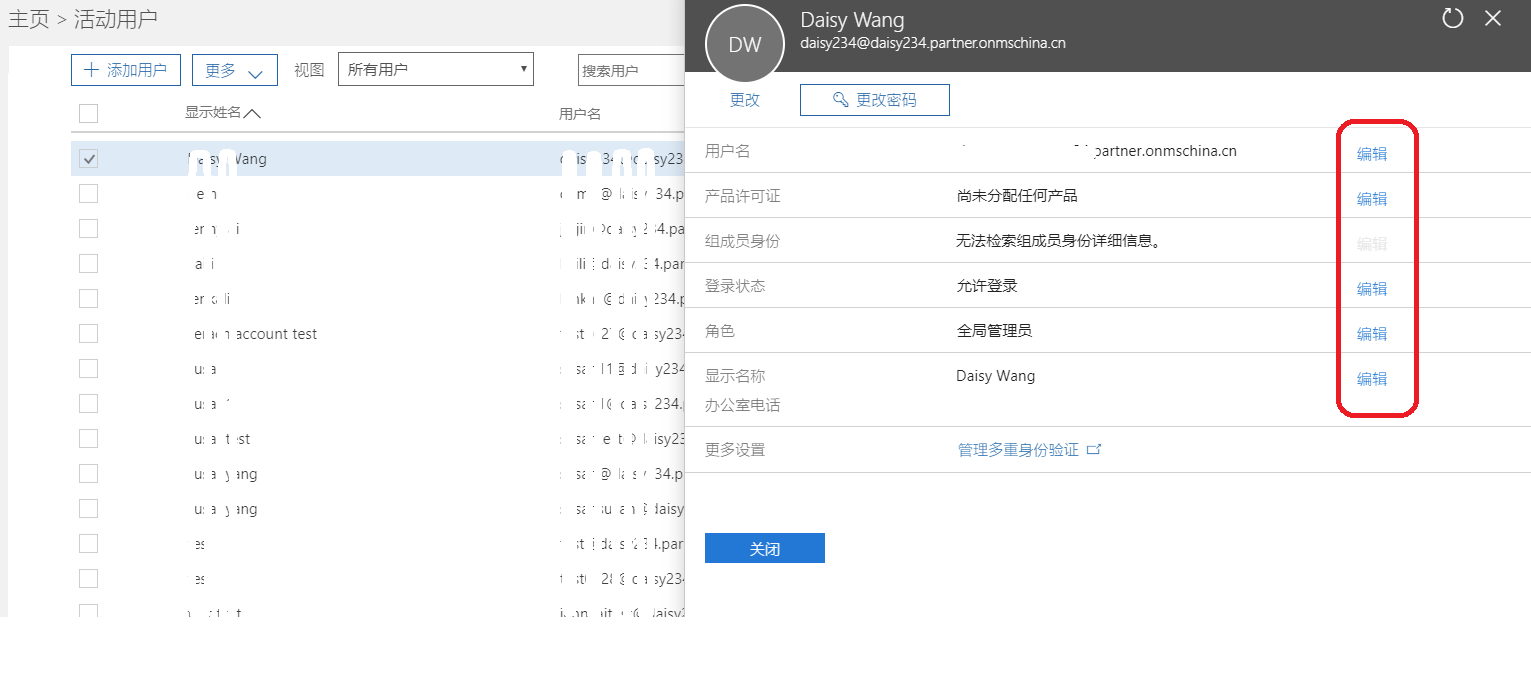Click the external link icon after 管理多重身份验证
This screenshot has height=675, width=1531.
coord(1094,450)
